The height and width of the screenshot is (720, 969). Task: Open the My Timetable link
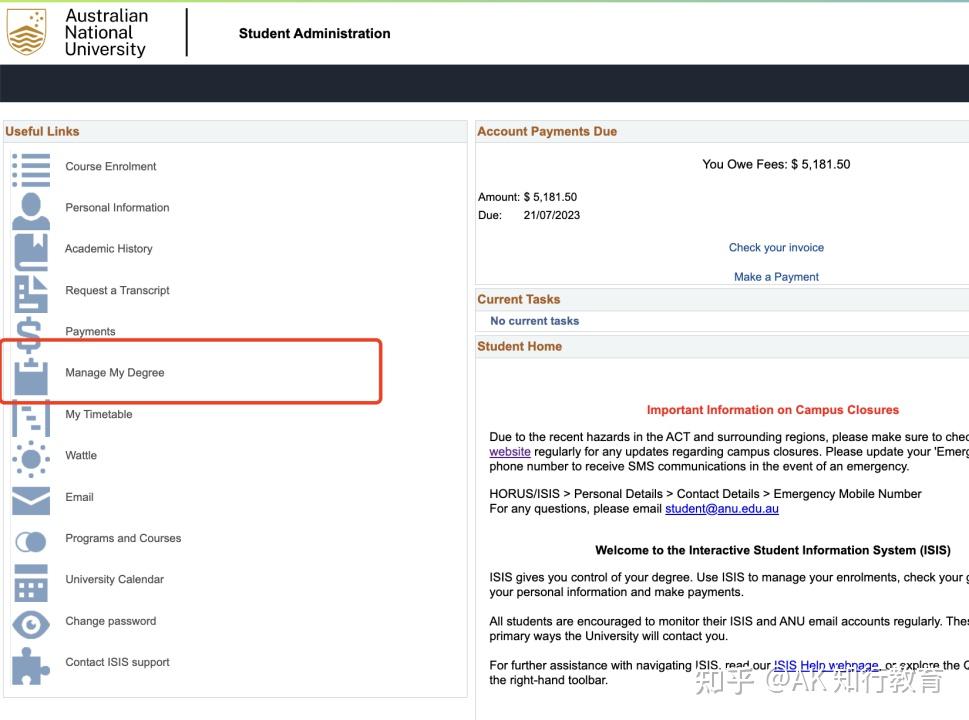coord(99,414)
